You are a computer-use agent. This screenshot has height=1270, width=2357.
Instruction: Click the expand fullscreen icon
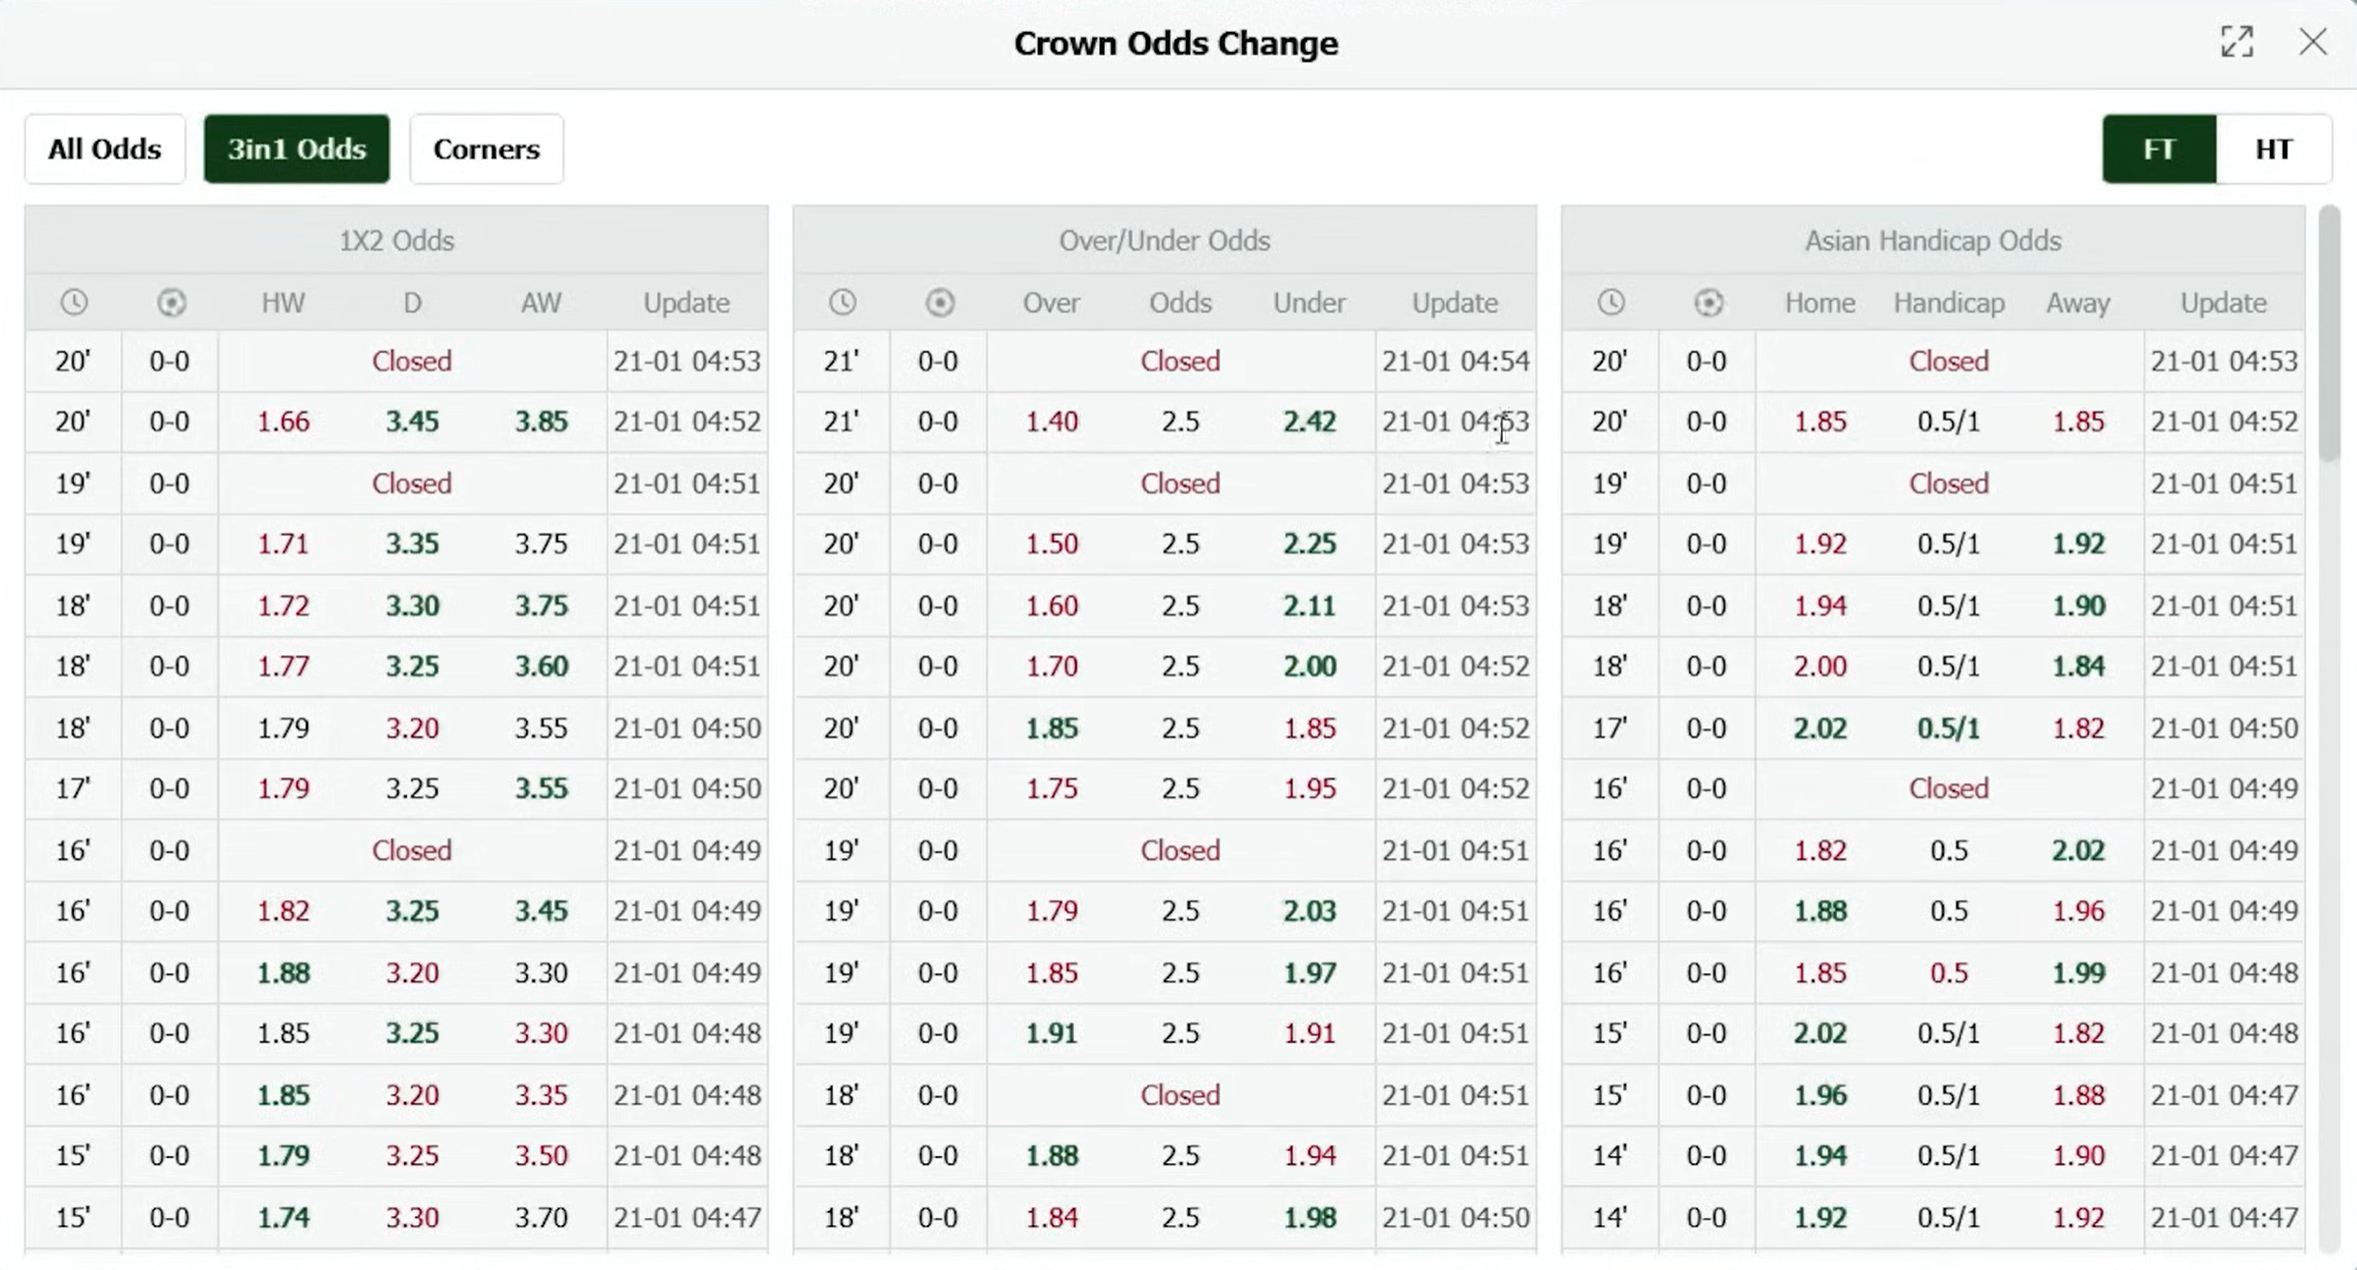point(2237,42)
